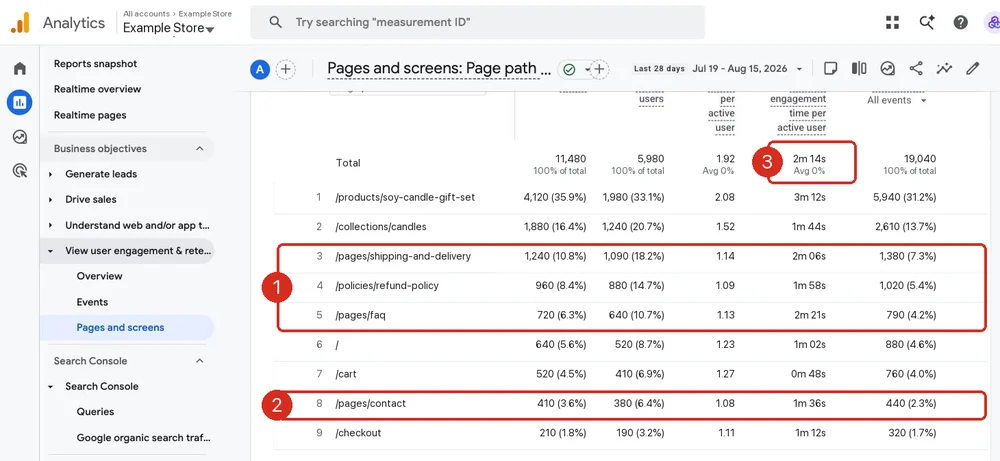
Task: Click the total event count 19,040
Action: click(x=920, y=159)
